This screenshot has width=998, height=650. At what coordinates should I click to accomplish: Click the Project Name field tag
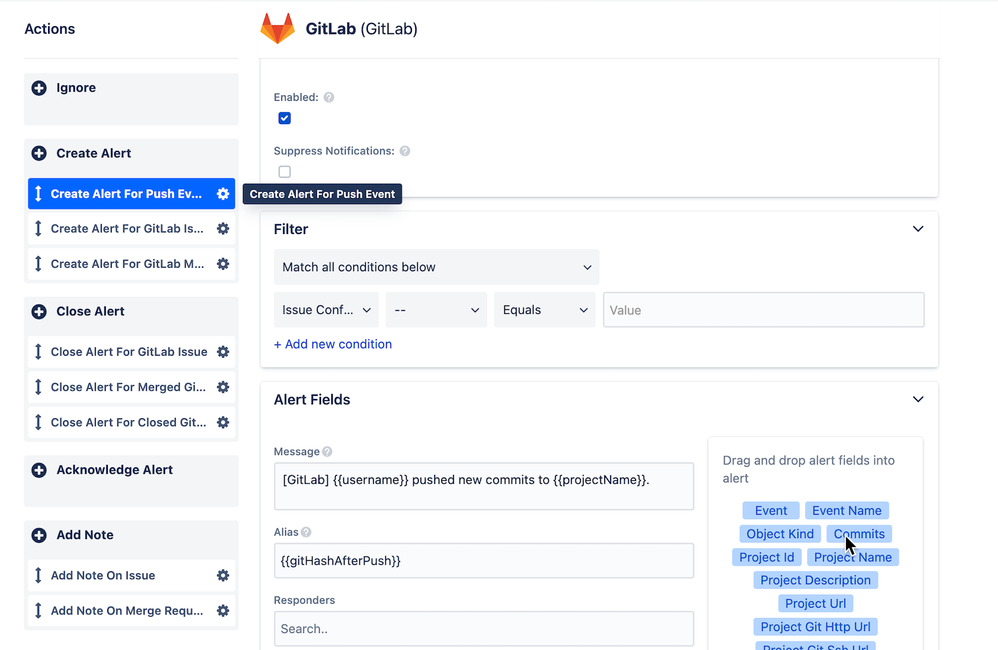click(853, 557)
